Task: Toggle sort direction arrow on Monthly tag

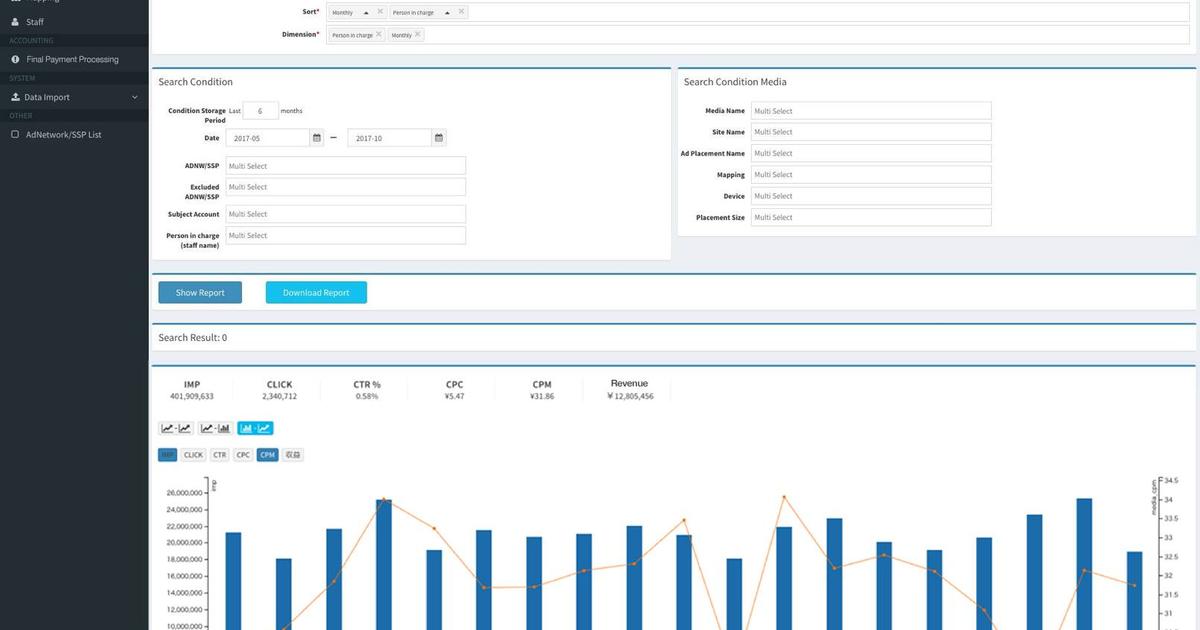Action: point(367,12)
